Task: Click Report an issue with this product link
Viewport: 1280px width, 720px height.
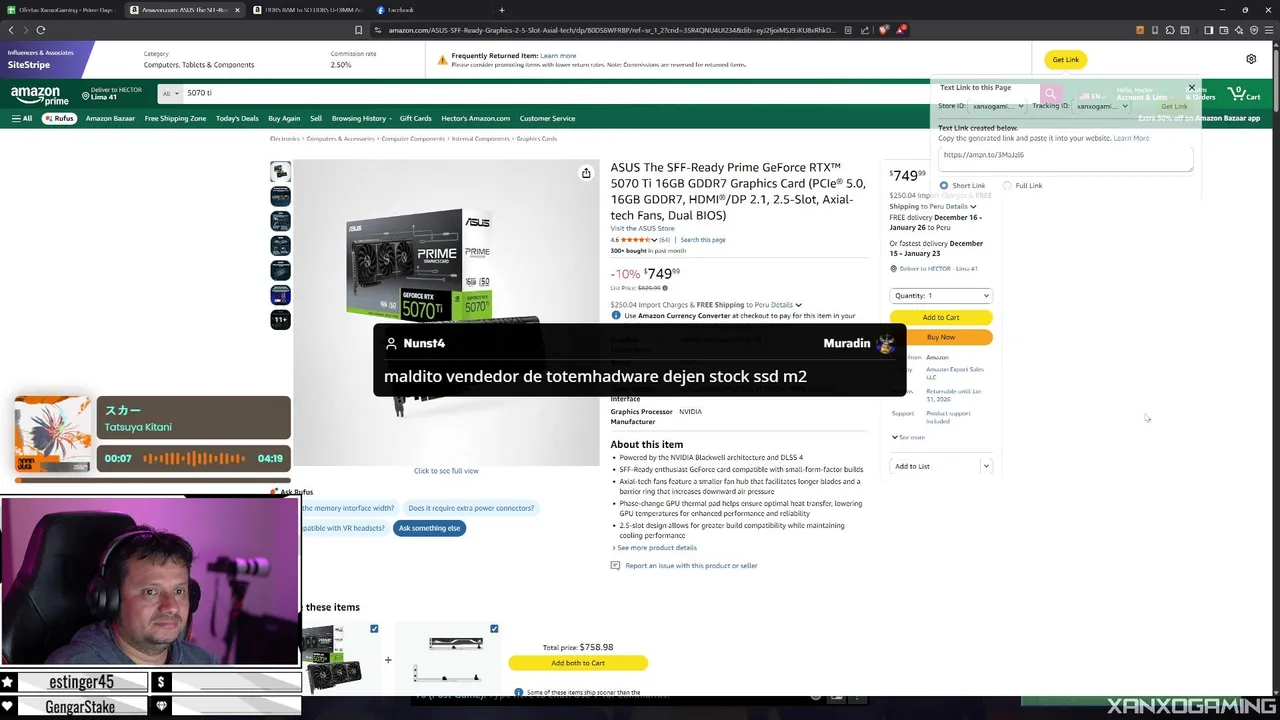Action: [x=691, y=566]
